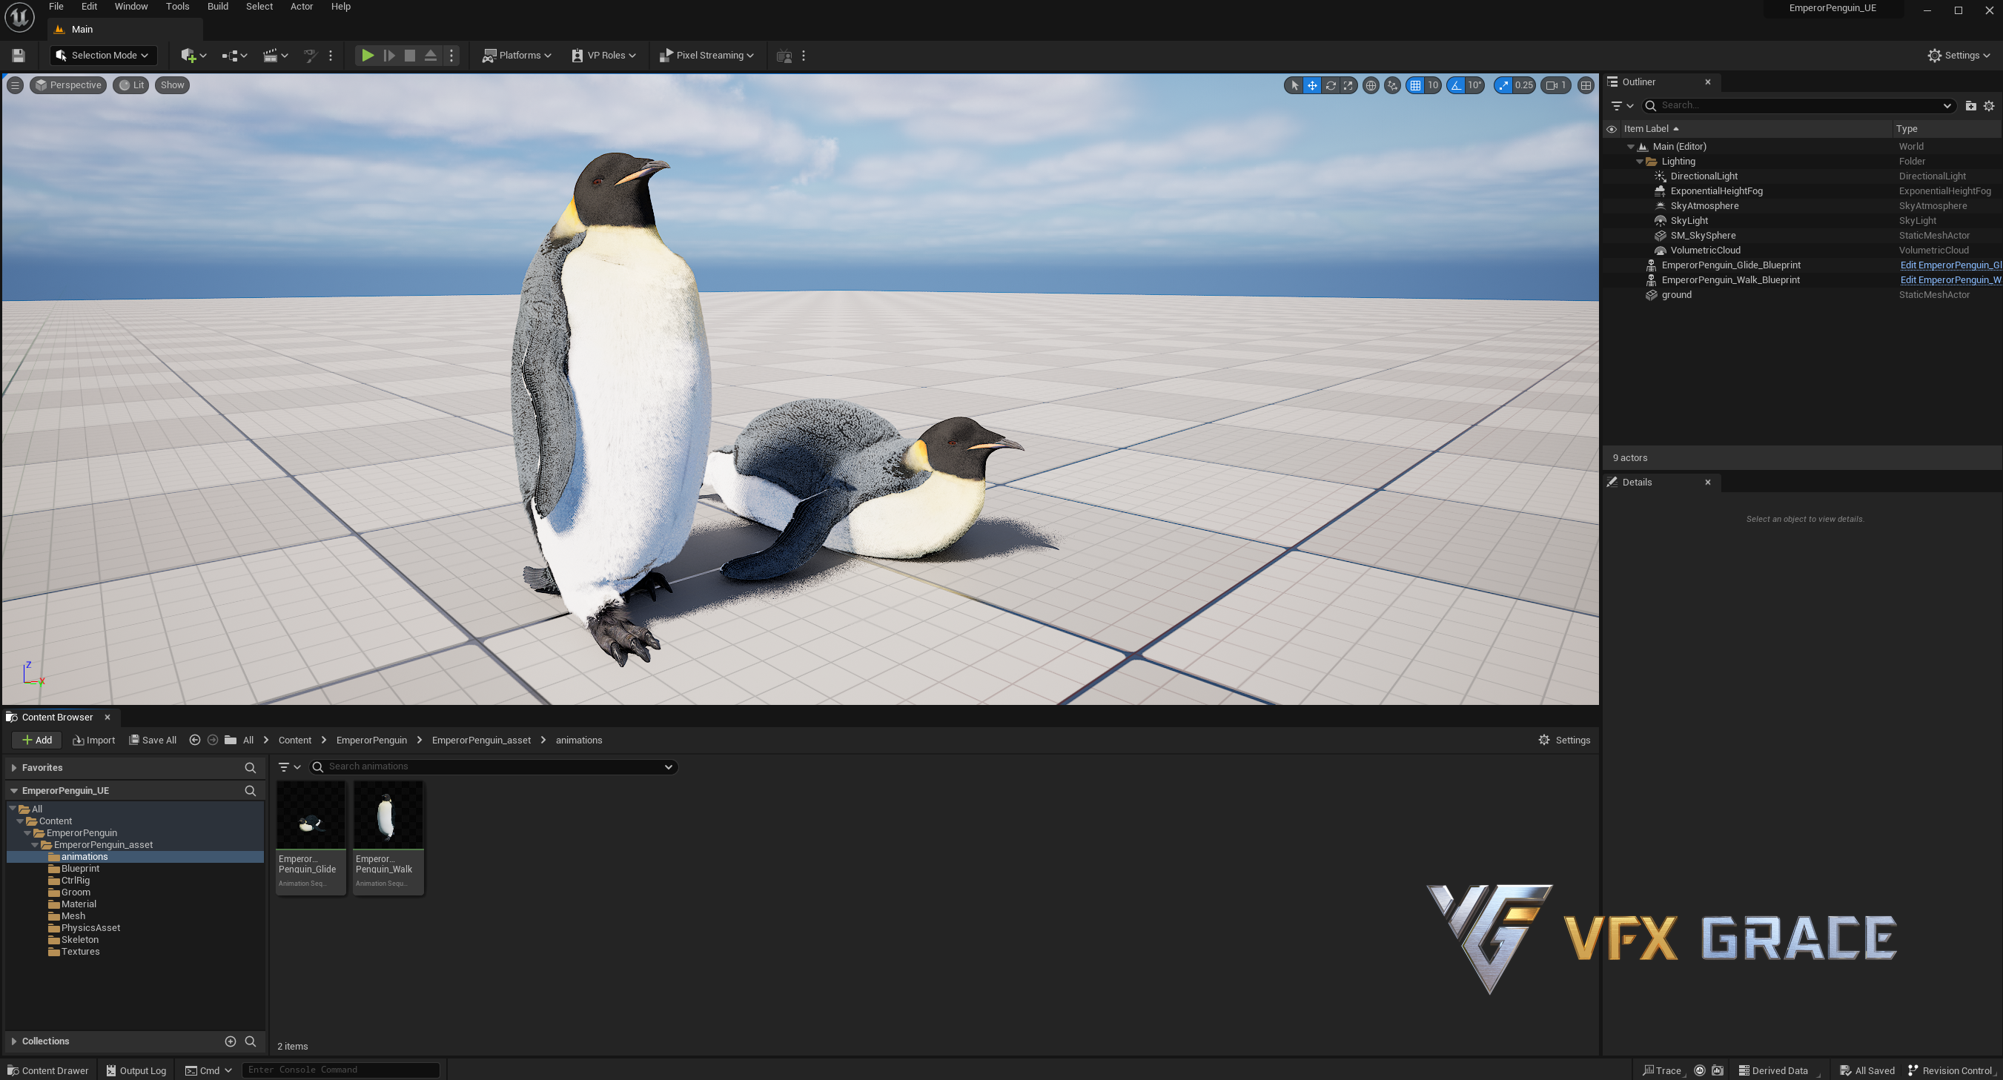Click Import button in Content Browser
This screenshot has width=2003, height=1080.
pos(94,741)
